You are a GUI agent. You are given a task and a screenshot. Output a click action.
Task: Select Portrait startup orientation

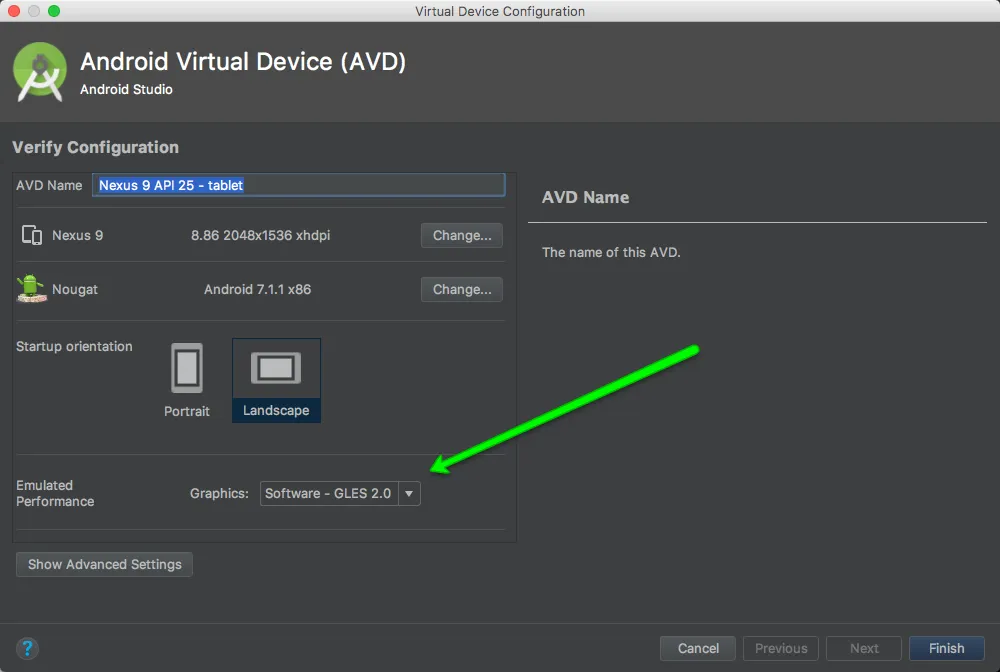coord(187,381)
